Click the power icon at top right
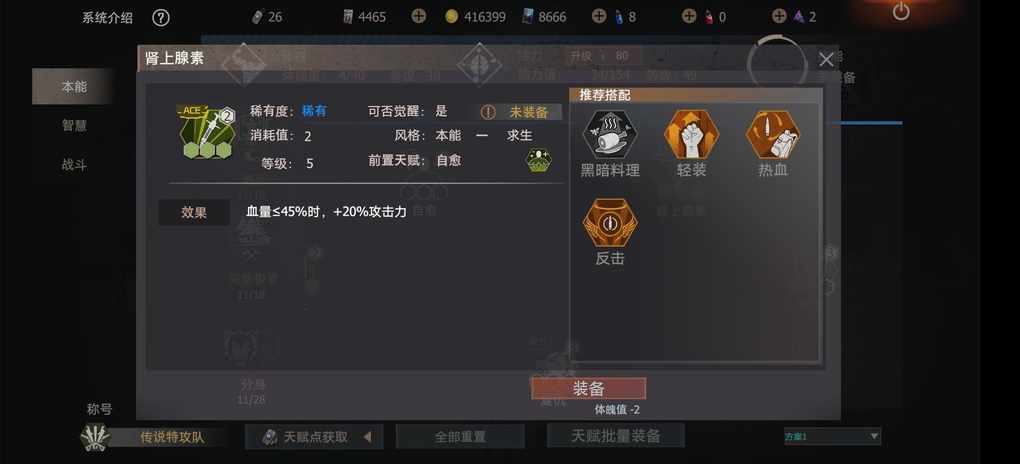1020x464 pixels. click(x=901, y=11)
